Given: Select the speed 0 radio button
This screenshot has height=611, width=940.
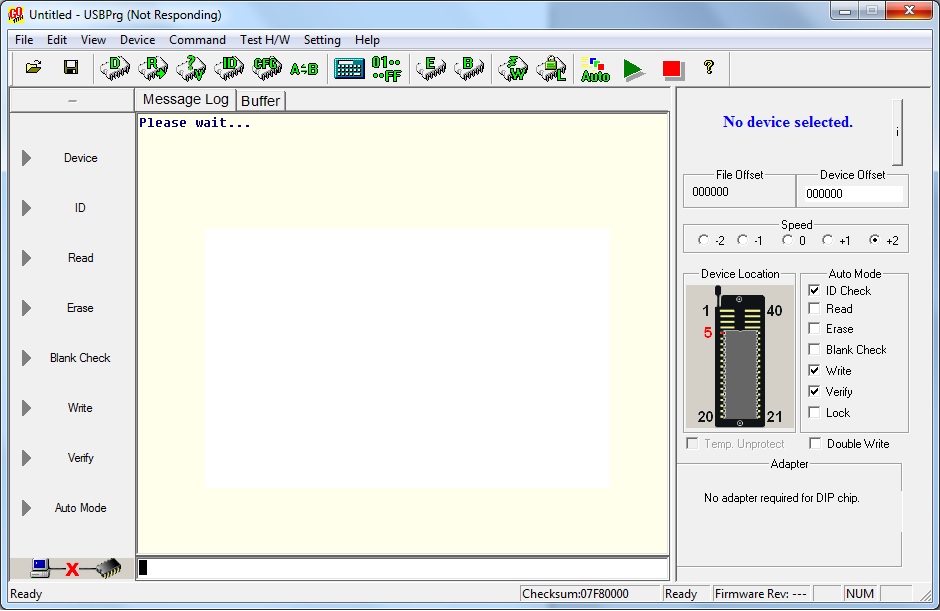Looking at the screenshot, I should pos(788,240).
